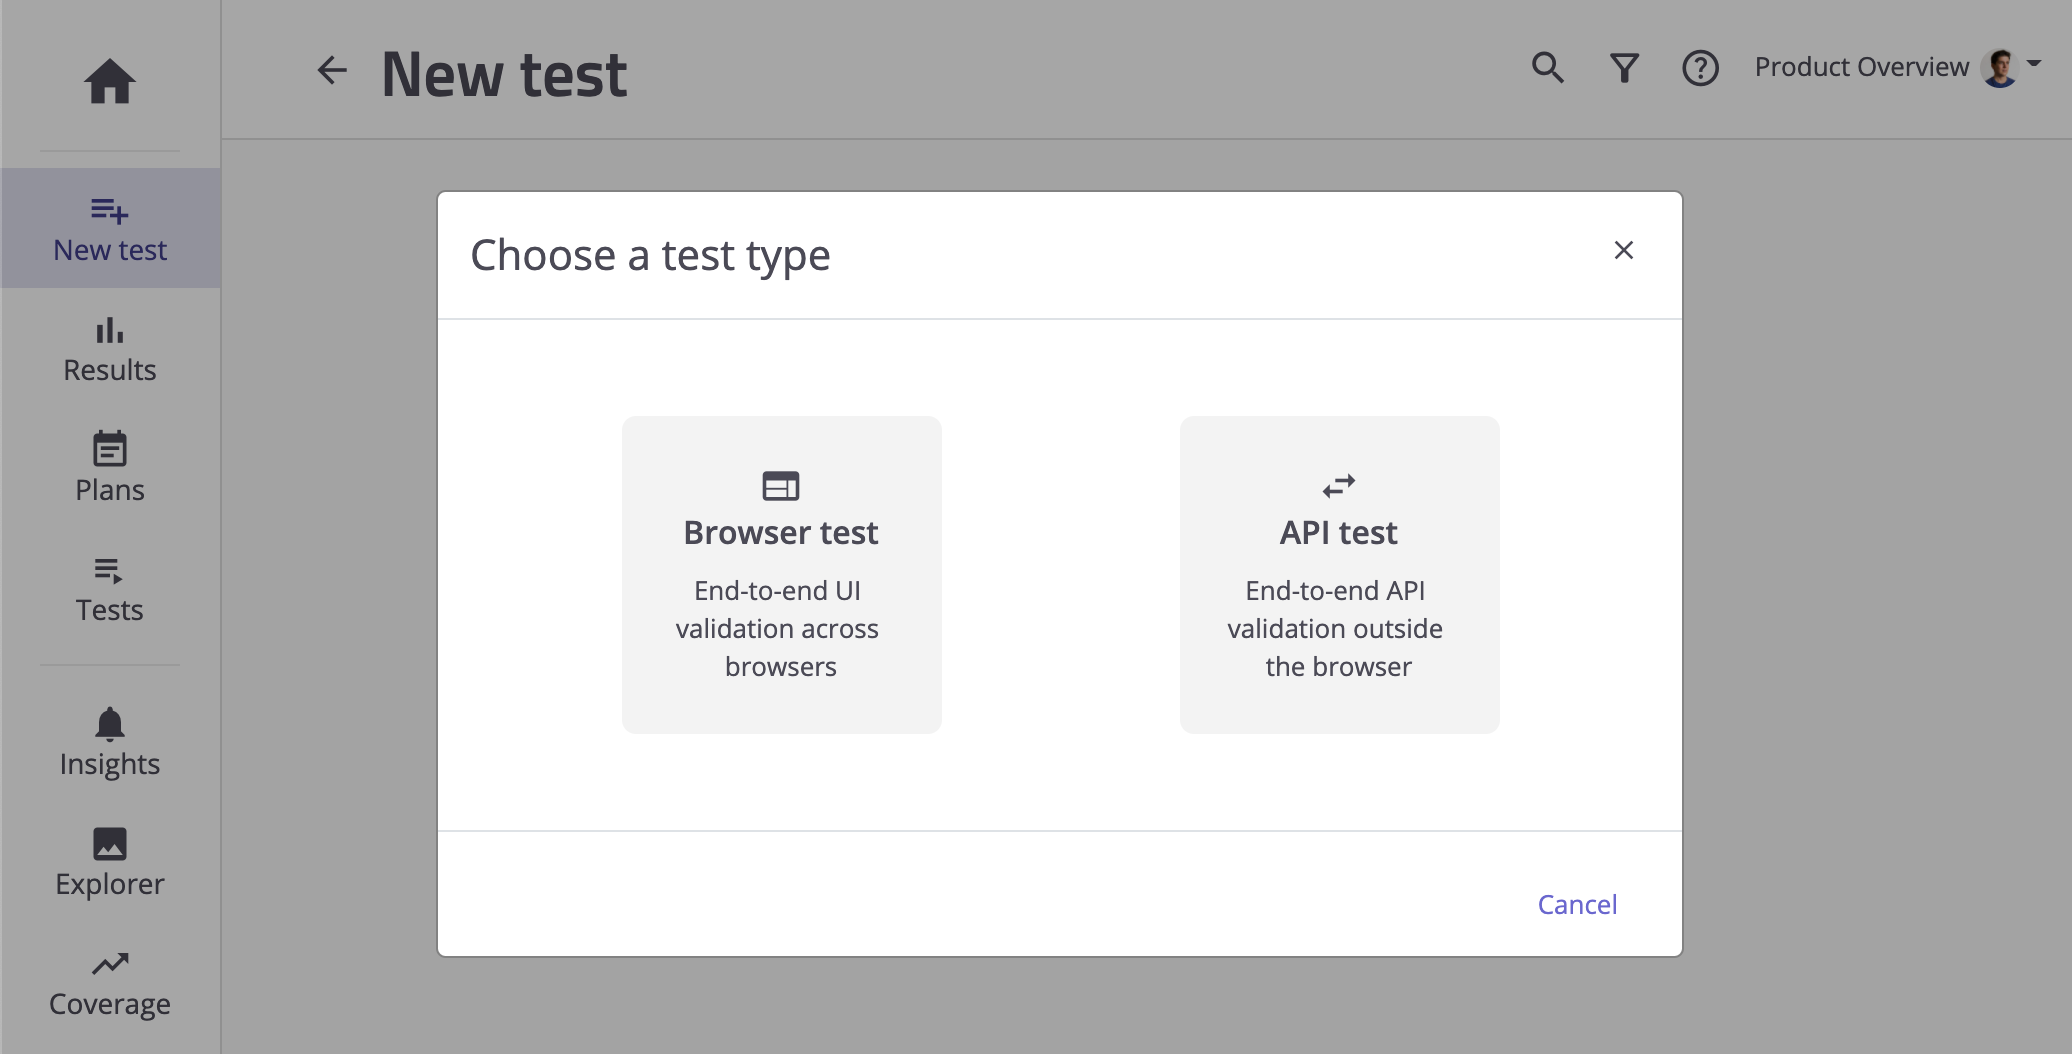This screenshot has height=1054, width=2072.
Task: Click the Insights bell icon
Action: [x=110, y=723]
